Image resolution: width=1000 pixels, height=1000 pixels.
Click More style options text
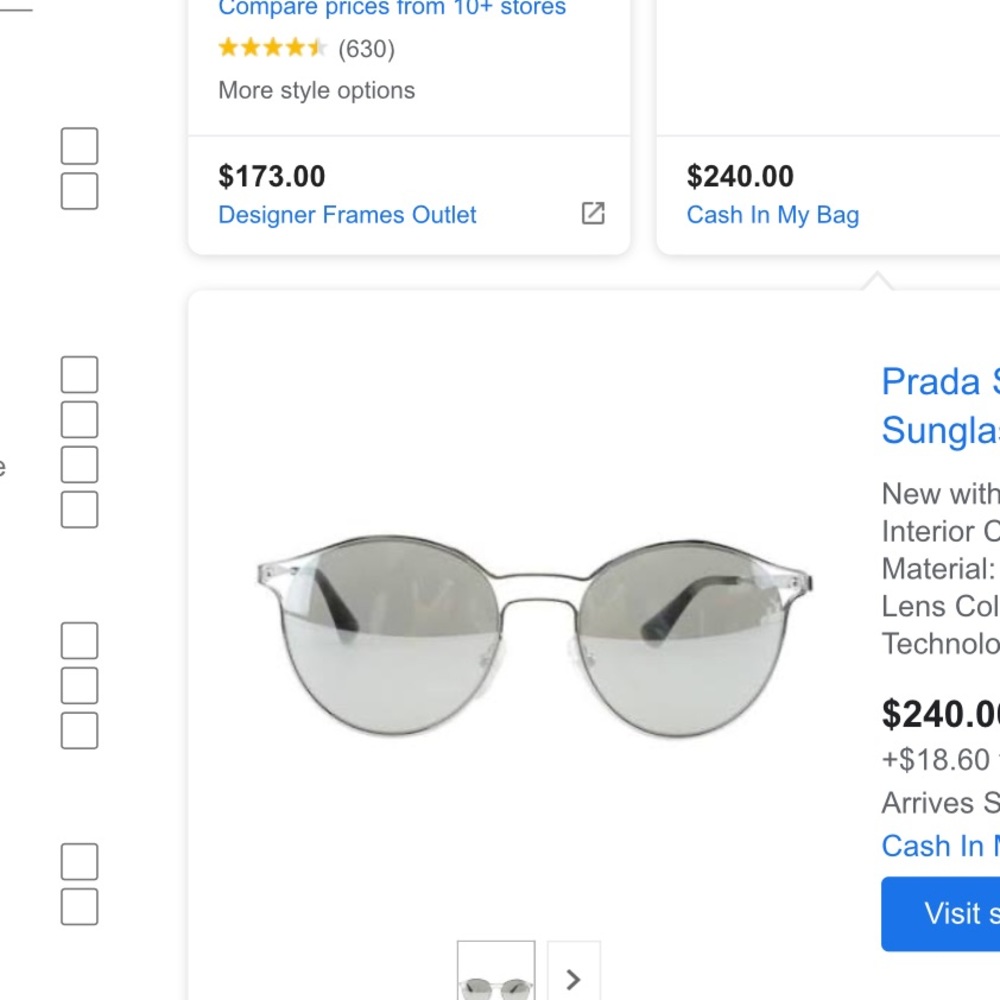pyautogui.click(x=316, y=91)
